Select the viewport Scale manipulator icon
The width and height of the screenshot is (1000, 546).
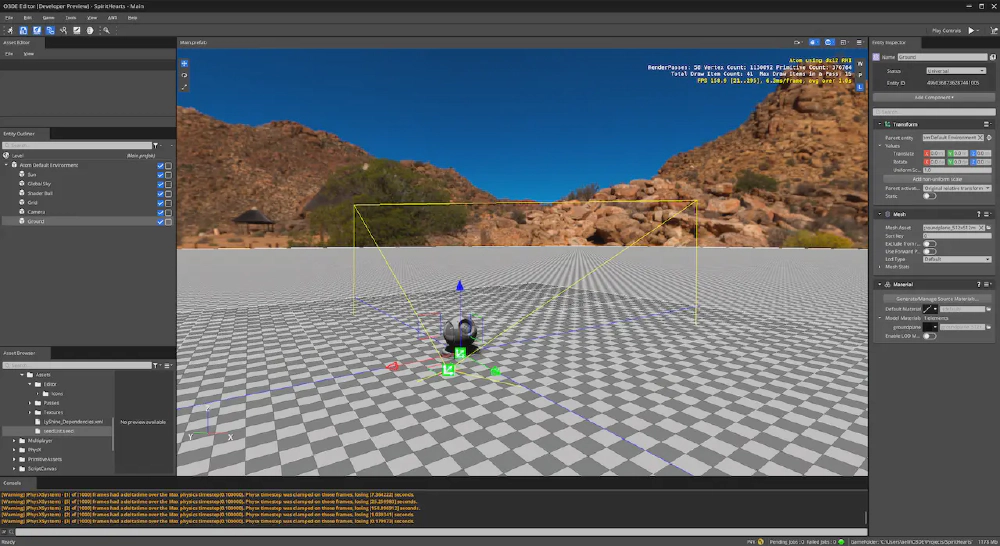(x=184, y=86)
